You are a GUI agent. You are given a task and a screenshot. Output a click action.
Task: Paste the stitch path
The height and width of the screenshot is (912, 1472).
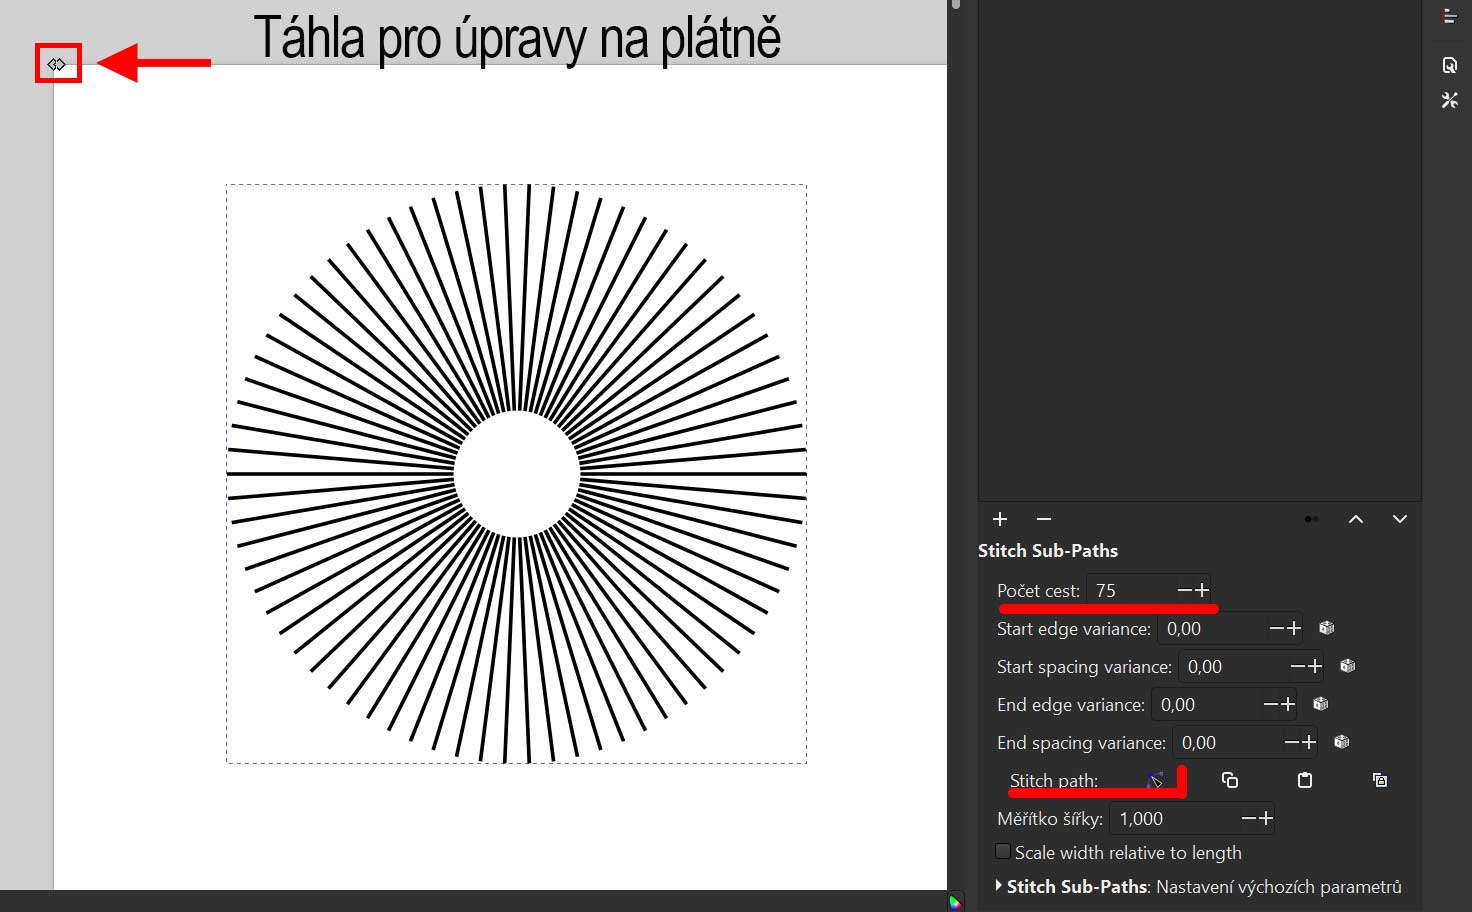click(x=1305, y=780)
